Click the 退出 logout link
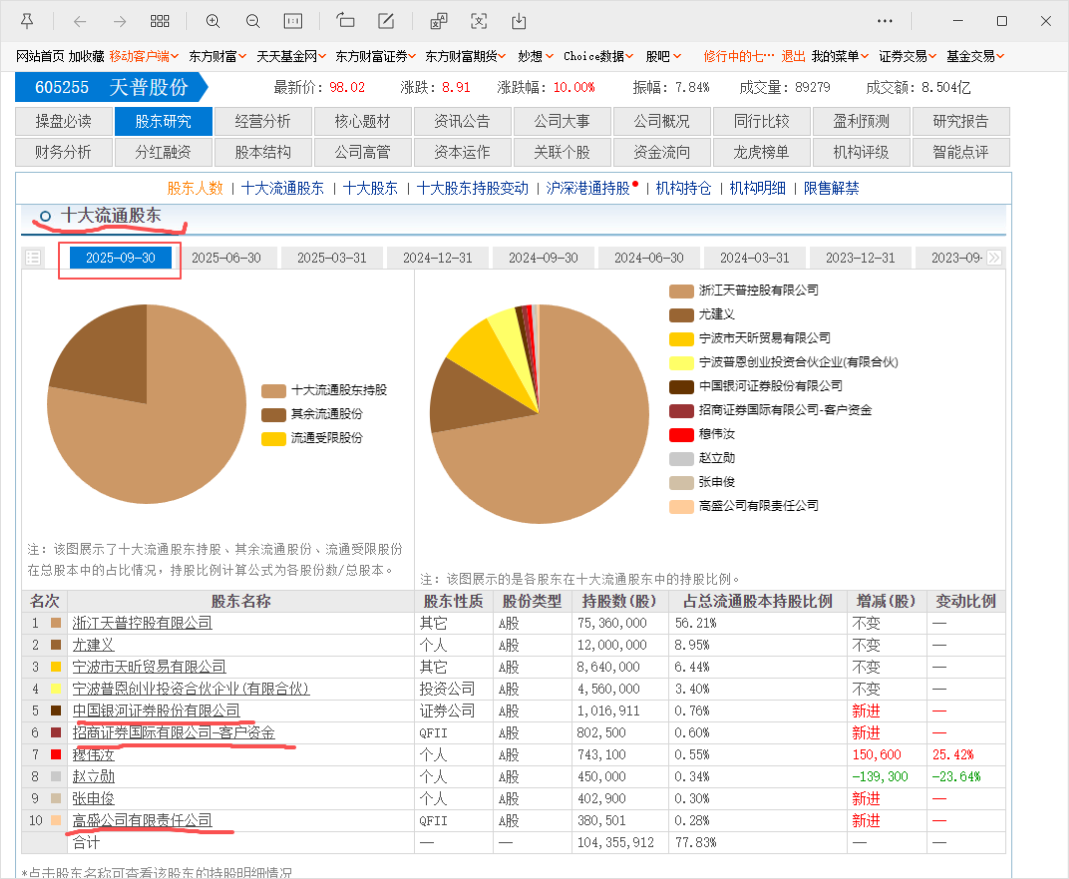This screenshot has width=1069, height=879. point(793,57)
